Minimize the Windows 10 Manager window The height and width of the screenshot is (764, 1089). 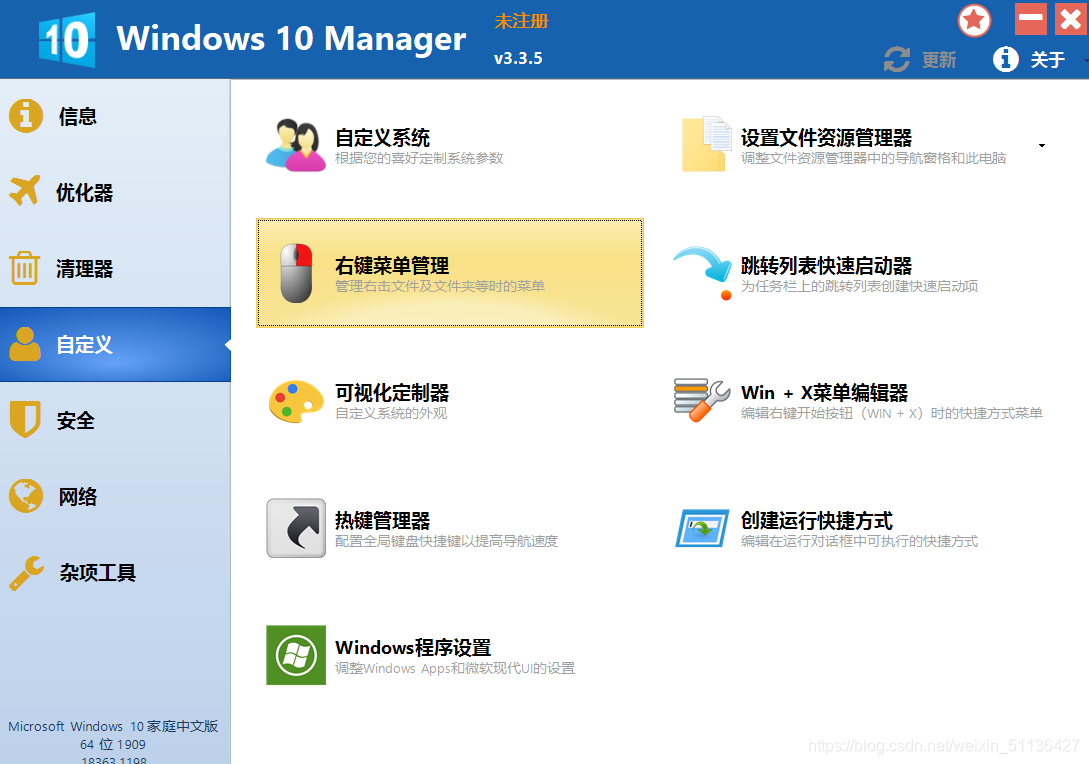coord(1031,19)
